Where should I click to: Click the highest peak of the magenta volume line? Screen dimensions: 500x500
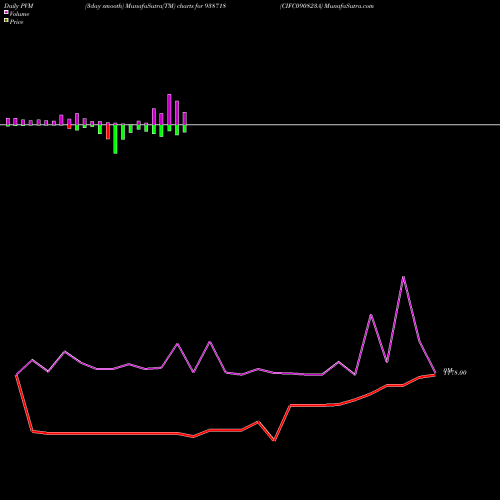pos(403,277)
